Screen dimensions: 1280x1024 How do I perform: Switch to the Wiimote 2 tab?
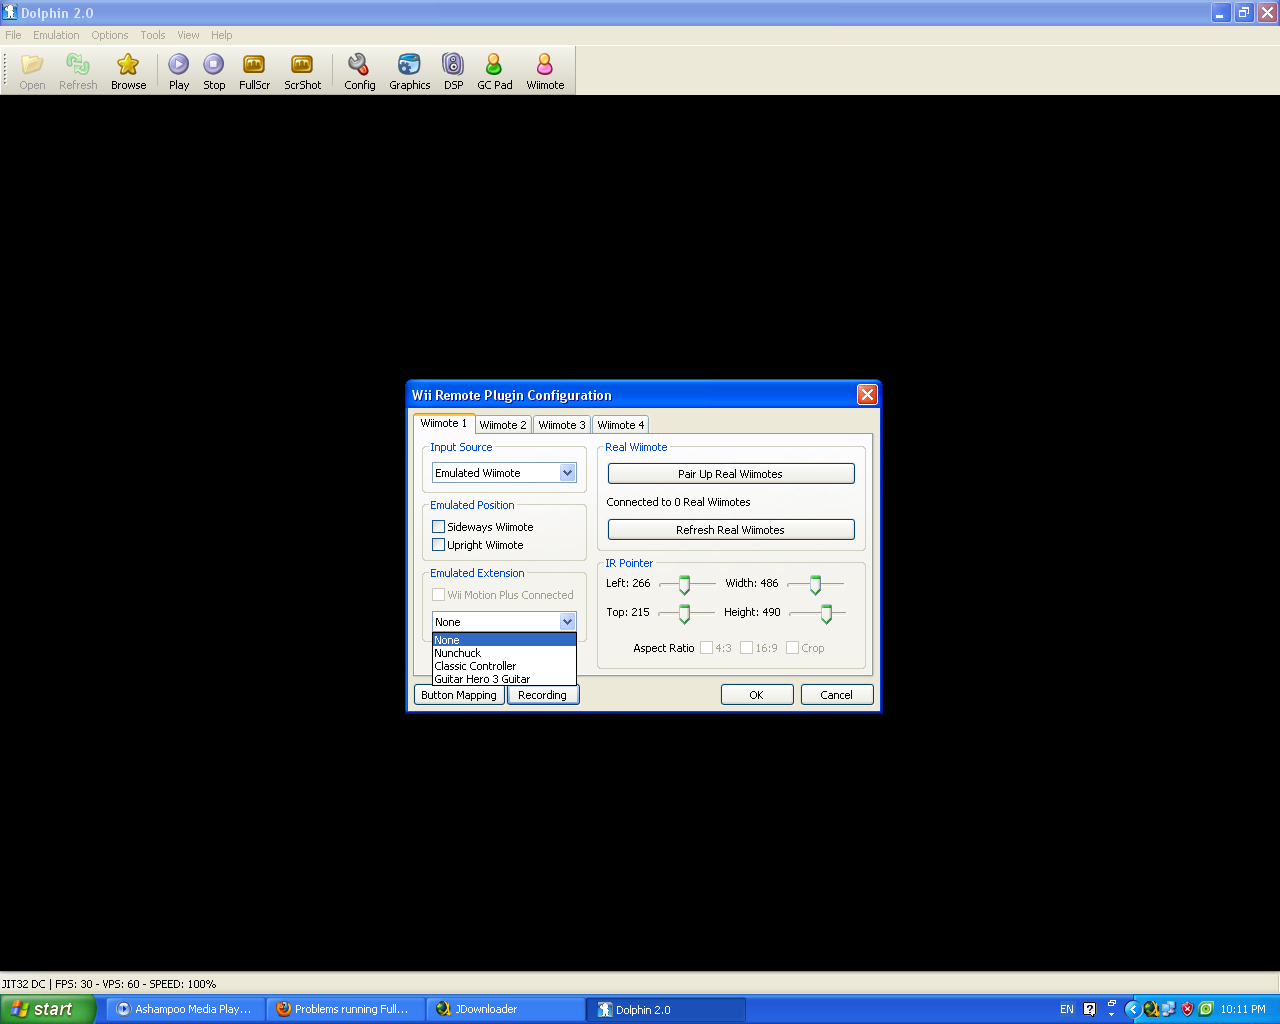(503, 425)
